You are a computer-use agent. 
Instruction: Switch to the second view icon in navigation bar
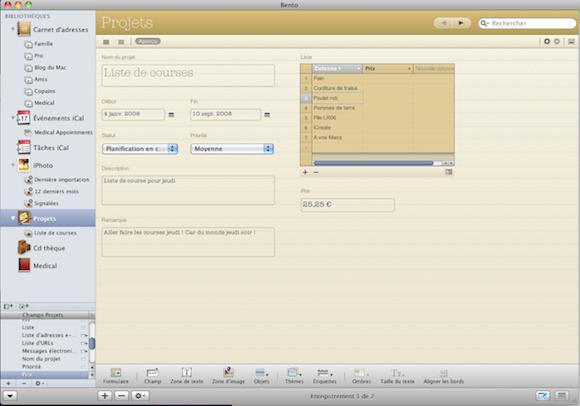121,42
